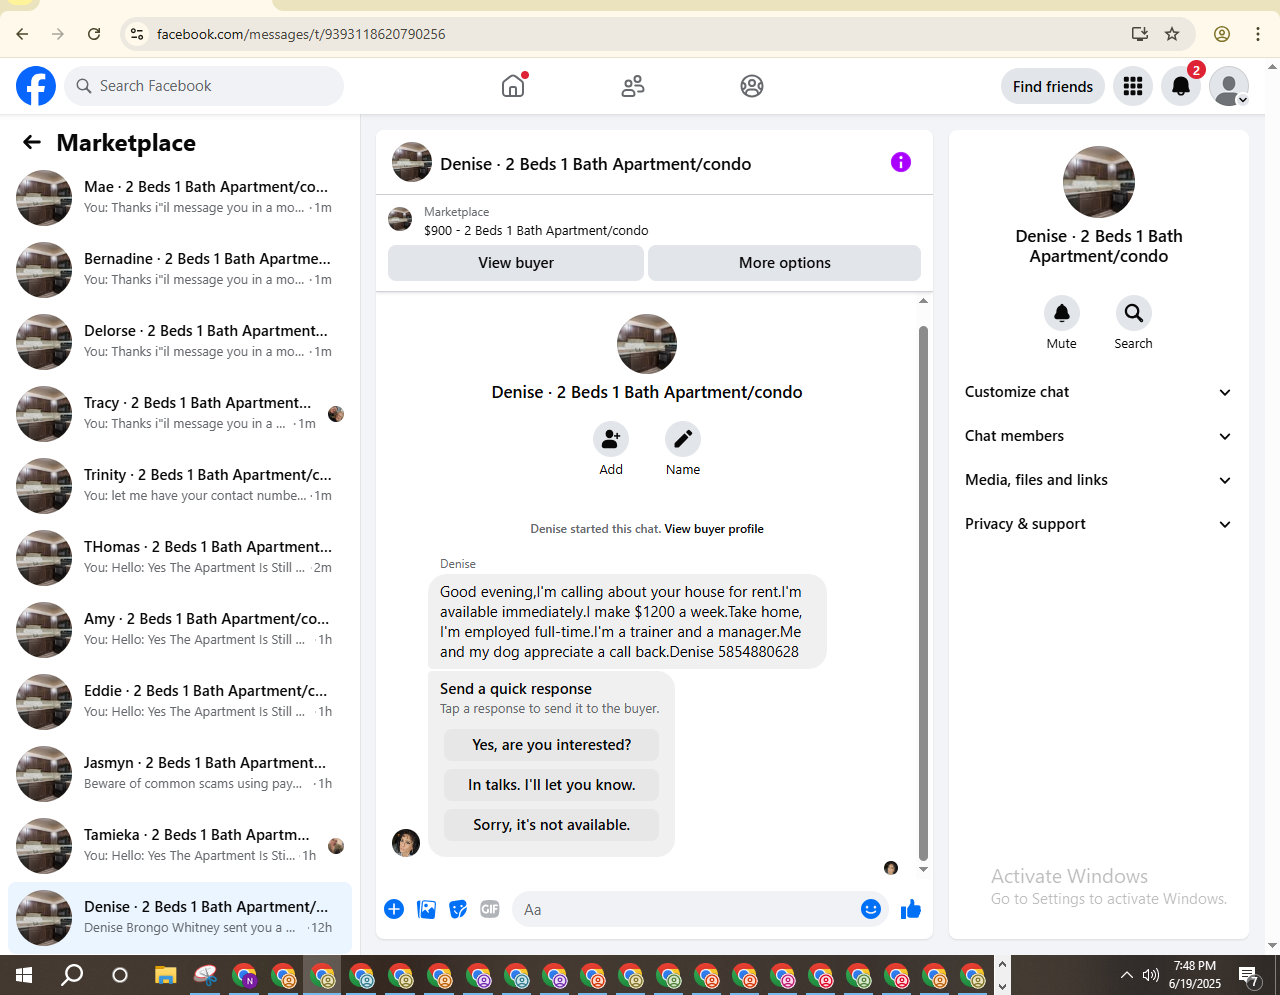Open the Windows Start menu

(24, 975)
